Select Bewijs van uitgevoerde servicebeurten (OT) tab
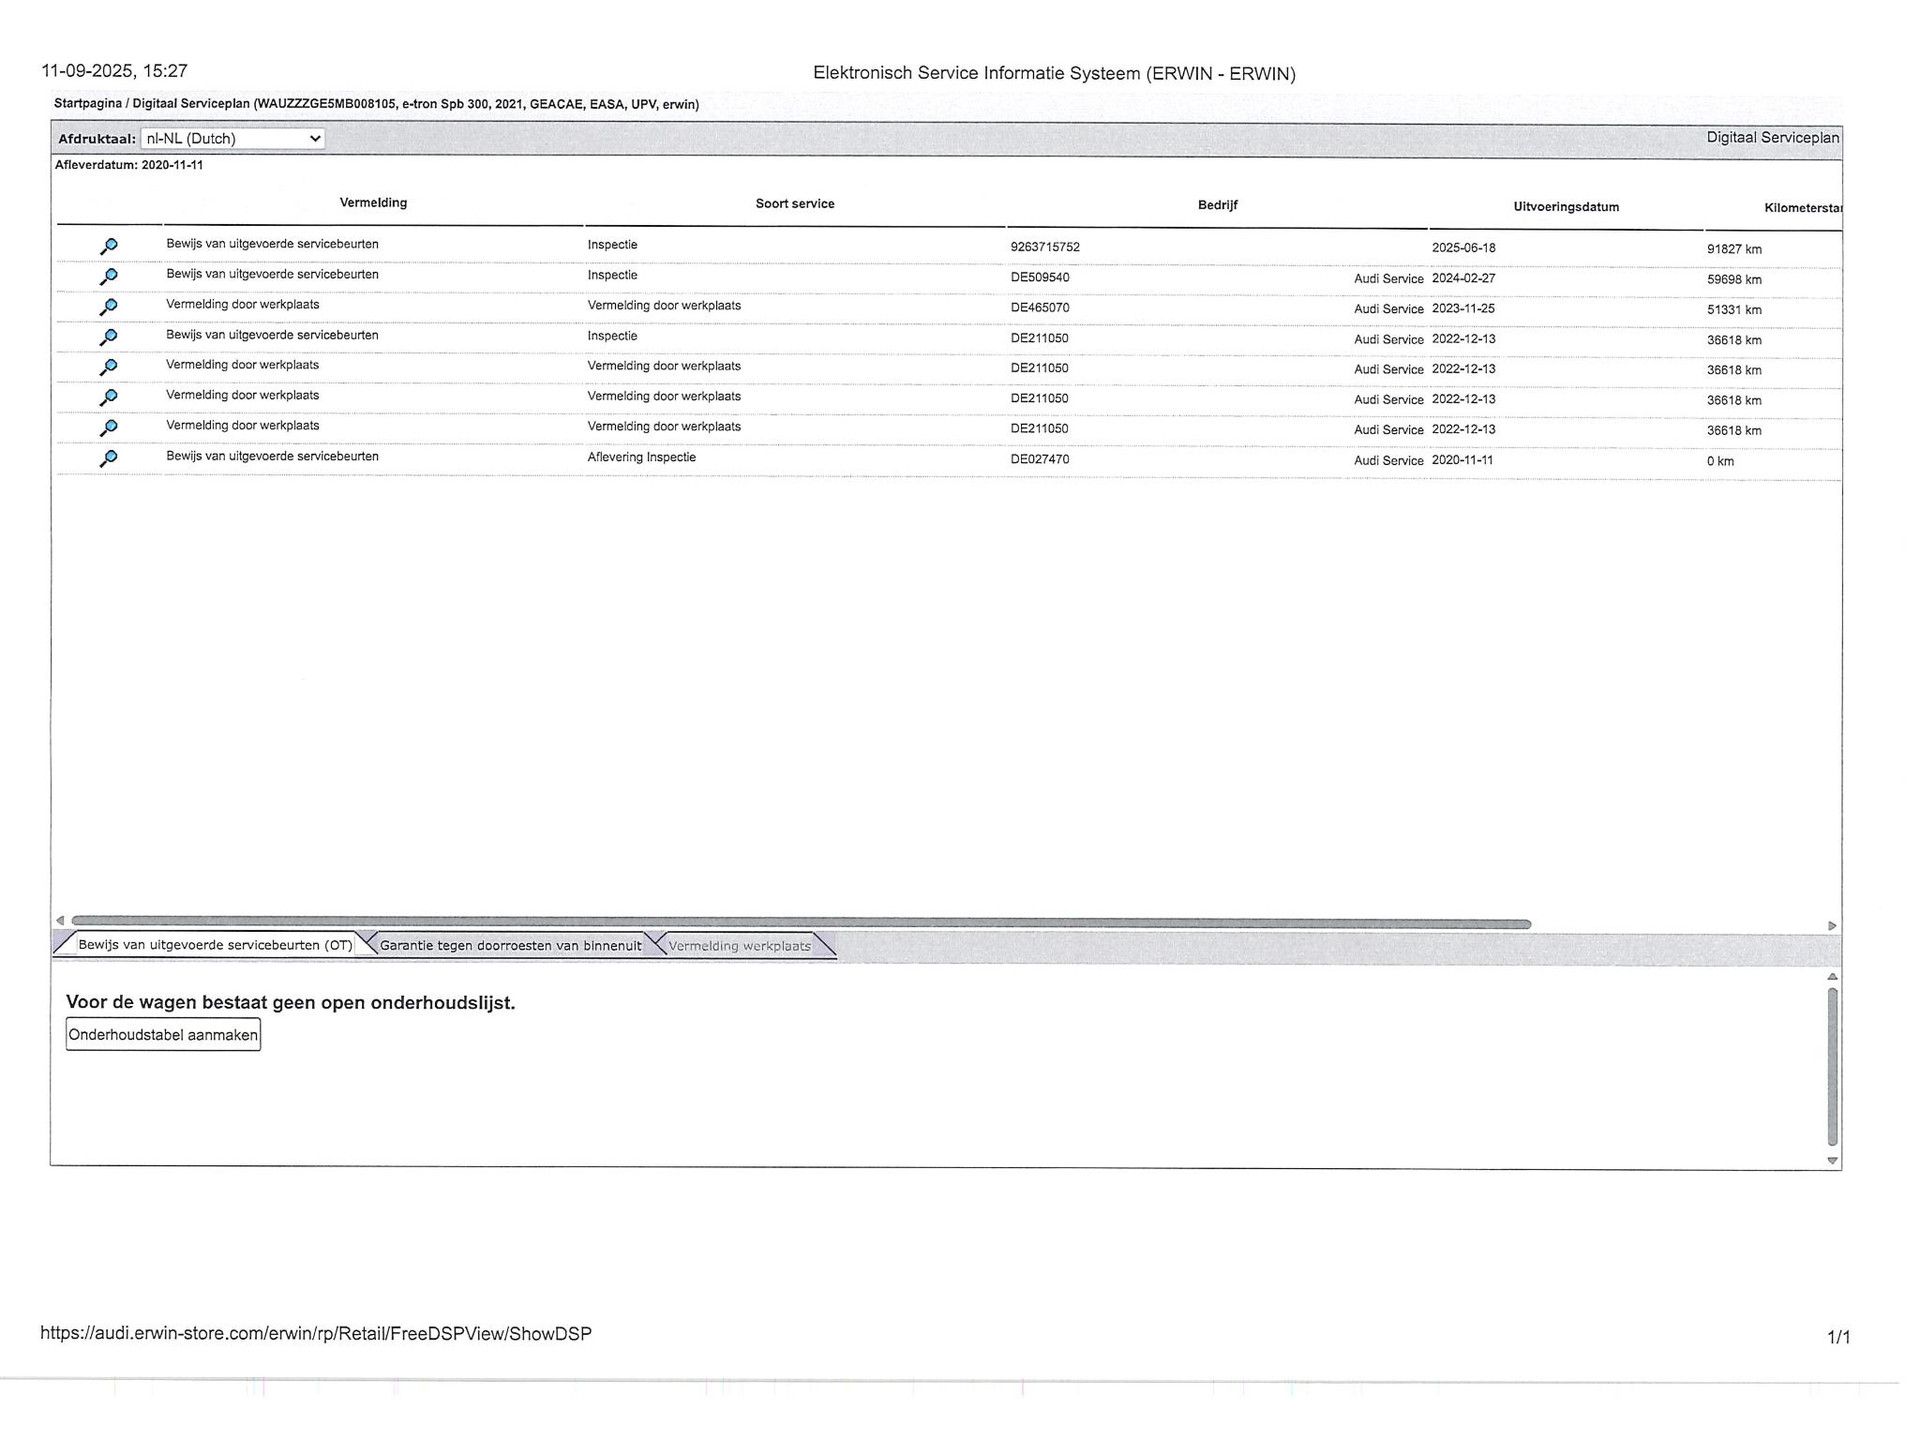Viewport: 1920px width, 1440px height. [x=215, y=944]
